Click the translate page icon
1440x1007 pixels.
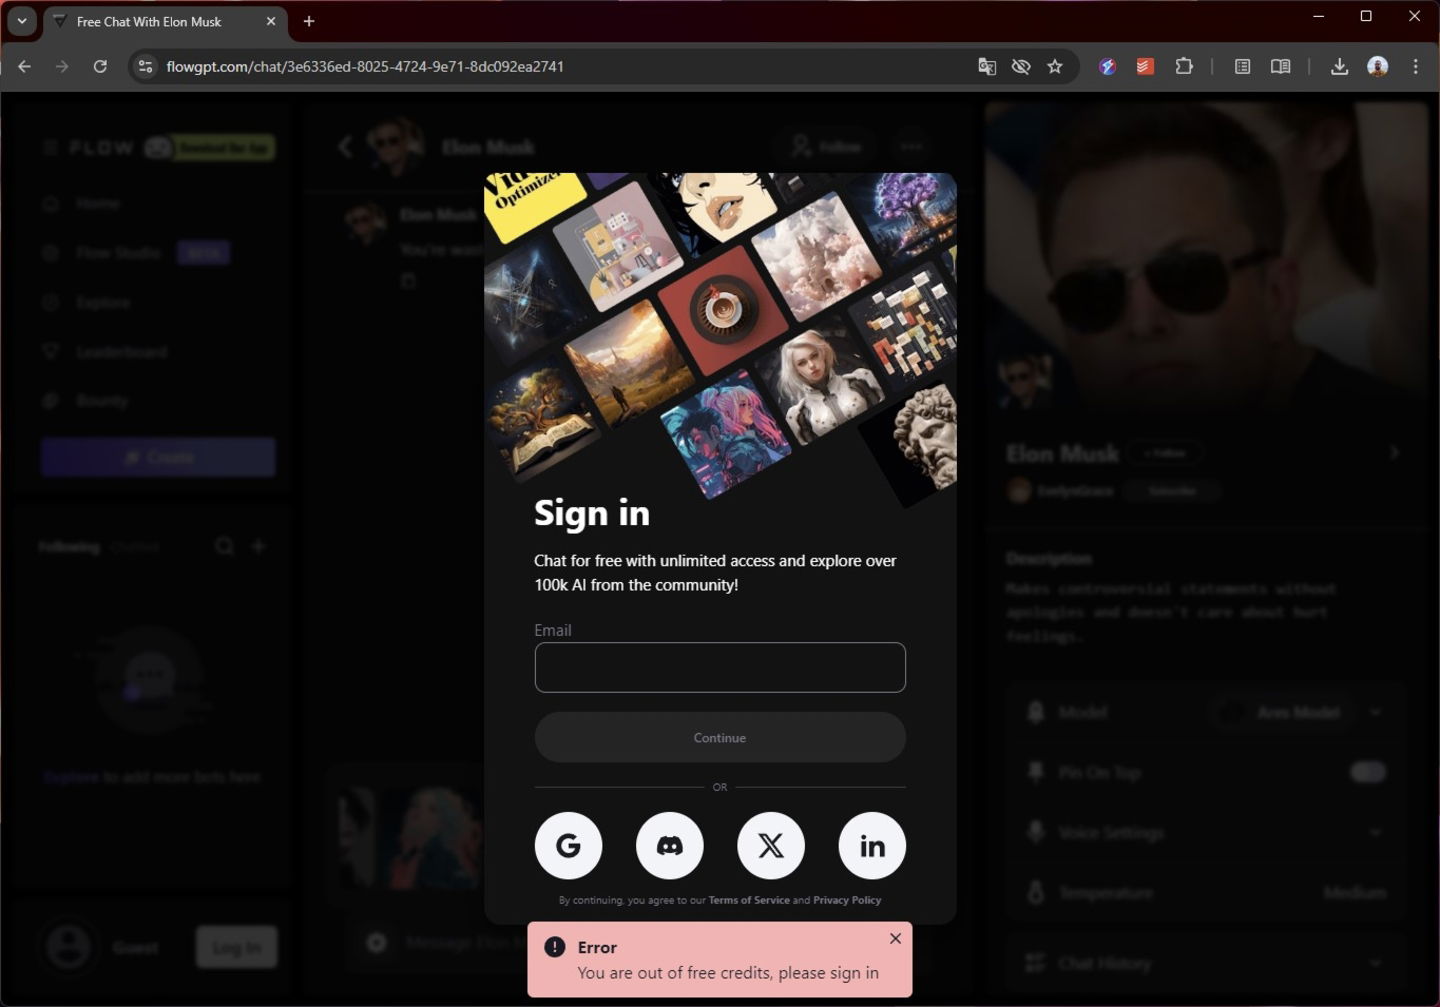(x=987, y=67)
